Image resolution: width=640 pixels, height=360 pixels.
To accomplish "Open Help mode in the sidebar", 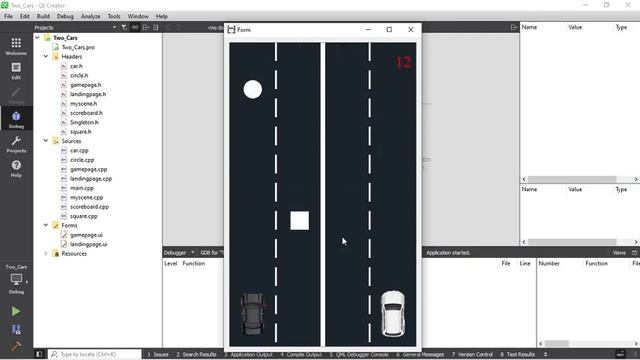I will point(16,168).
